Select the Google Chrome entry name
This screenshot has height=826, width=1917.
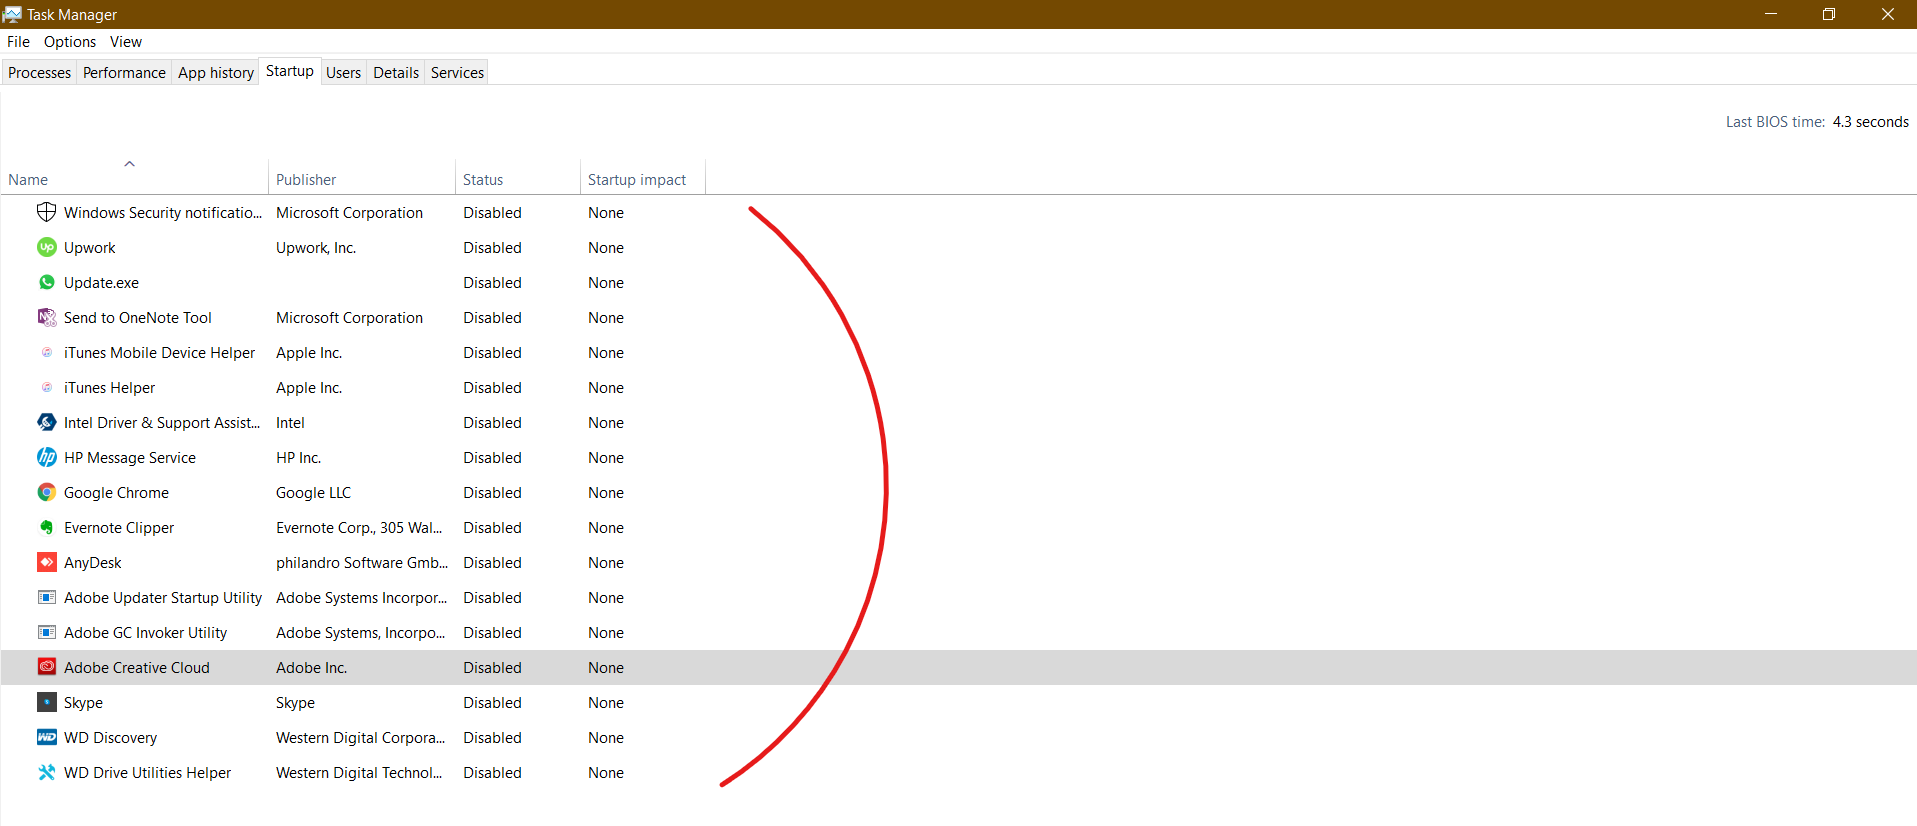(x=116, y=492)
